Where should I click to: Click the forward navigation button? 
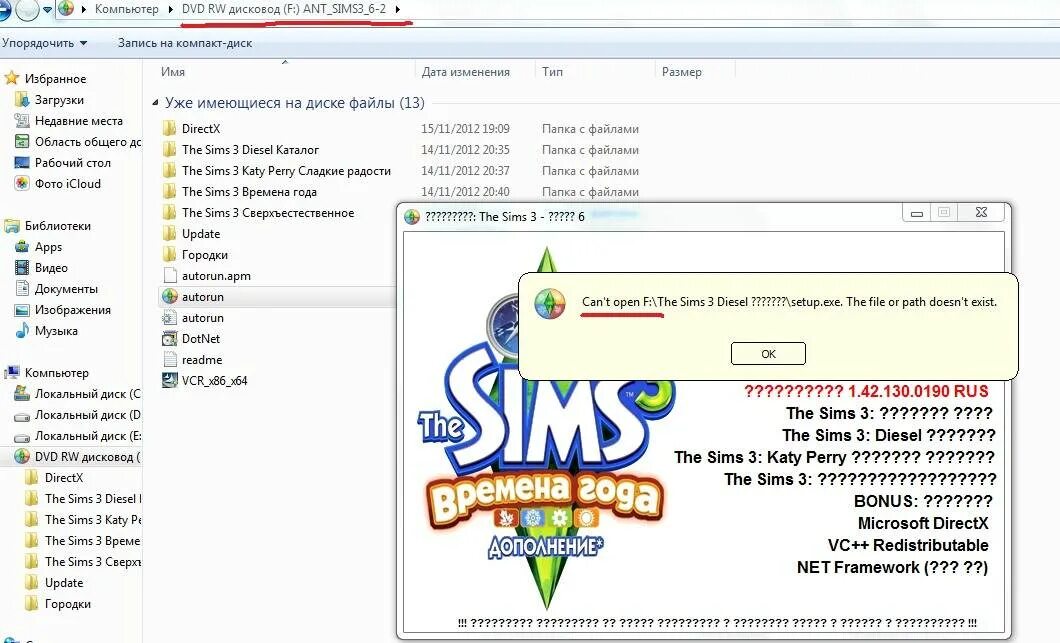point(27,9)
